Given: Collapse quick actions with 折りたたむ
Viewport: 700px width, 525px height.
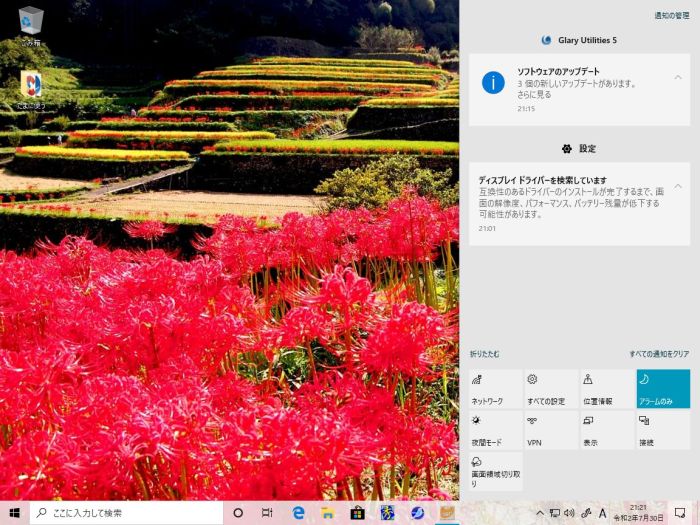Looking at the screenshot, I should click(484, 354).
